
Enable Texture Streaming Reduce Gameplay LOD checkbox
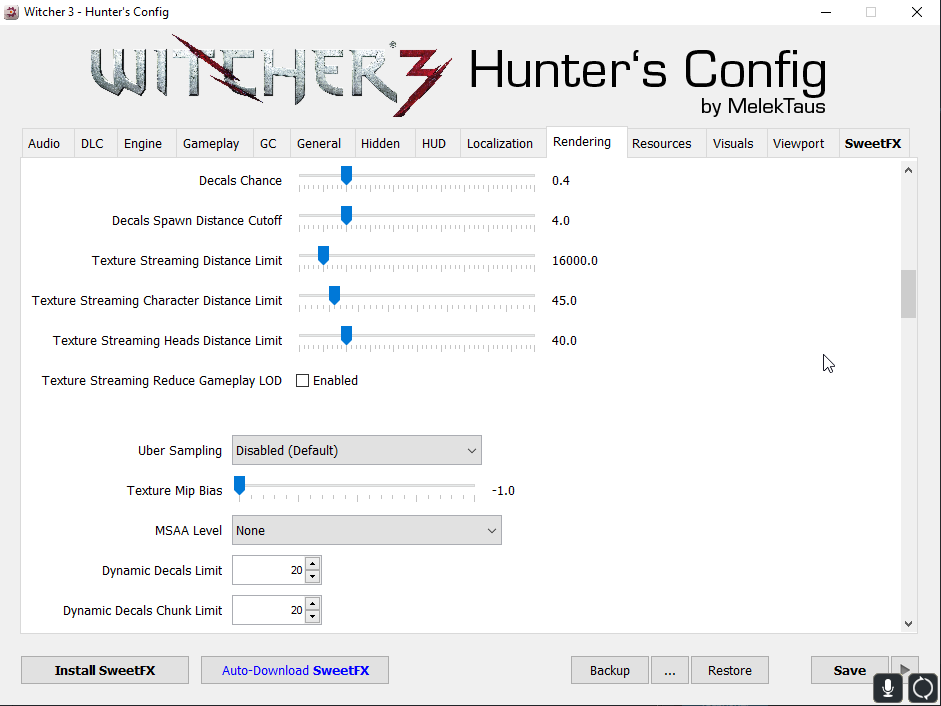(x=302, y=381)
